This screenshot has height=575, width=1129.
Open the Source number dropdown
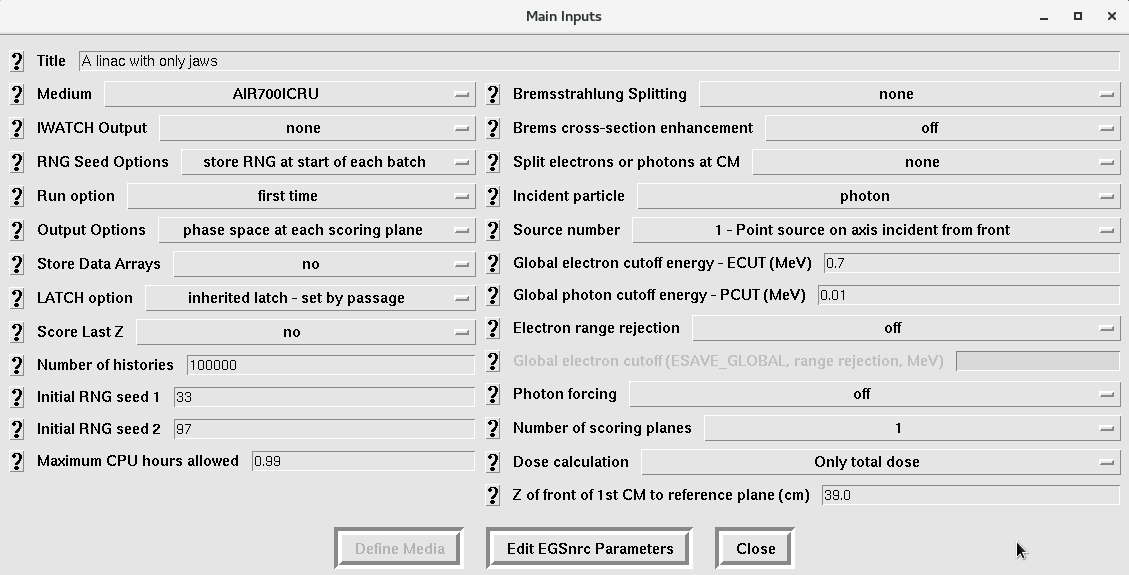pos(876,230)
